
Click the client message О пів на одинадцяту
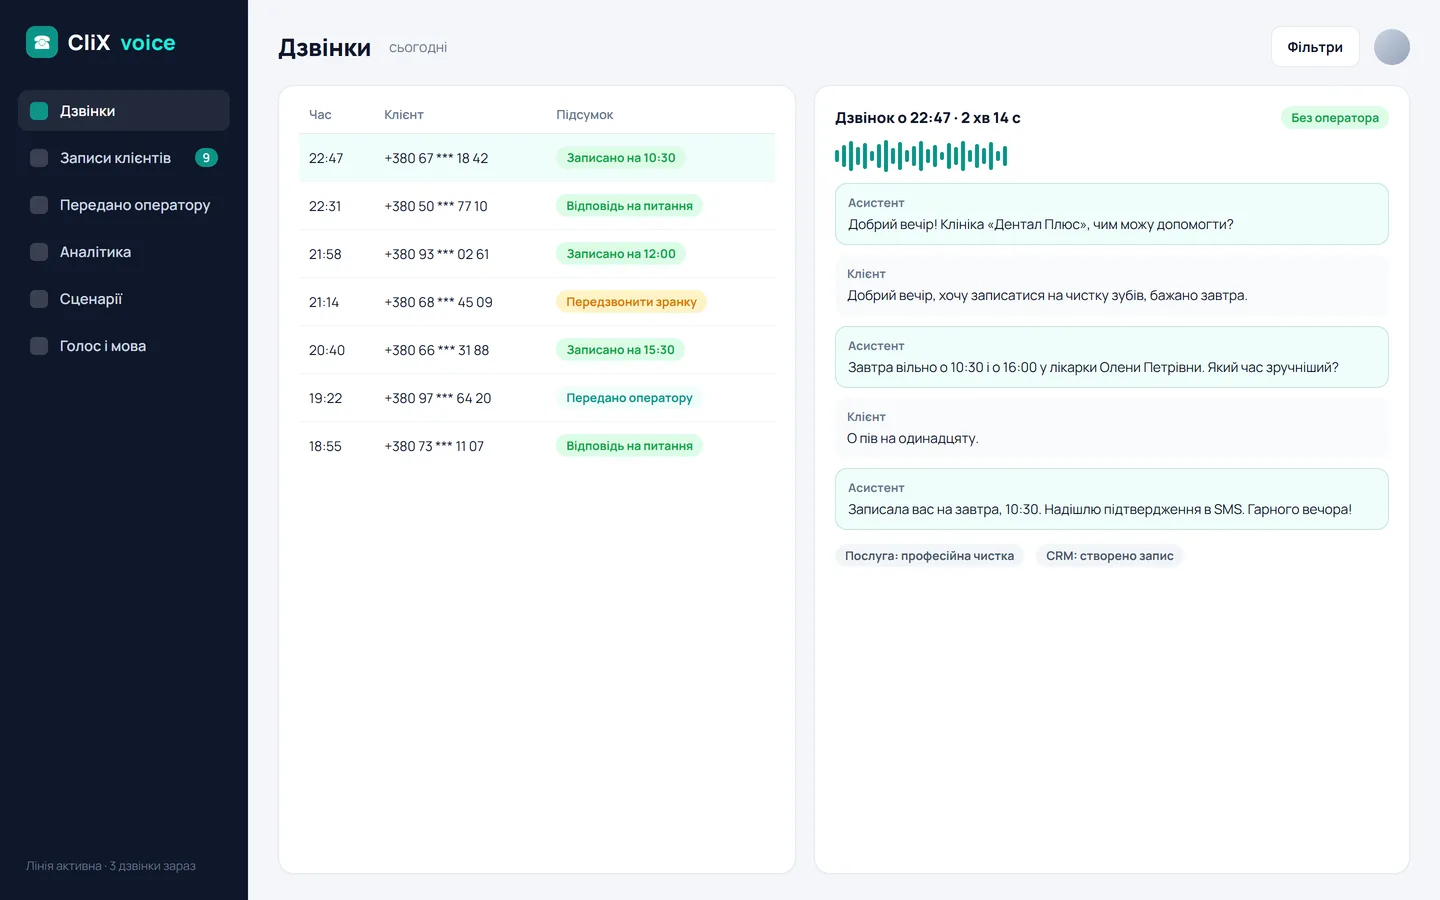tap(1112, 428)
